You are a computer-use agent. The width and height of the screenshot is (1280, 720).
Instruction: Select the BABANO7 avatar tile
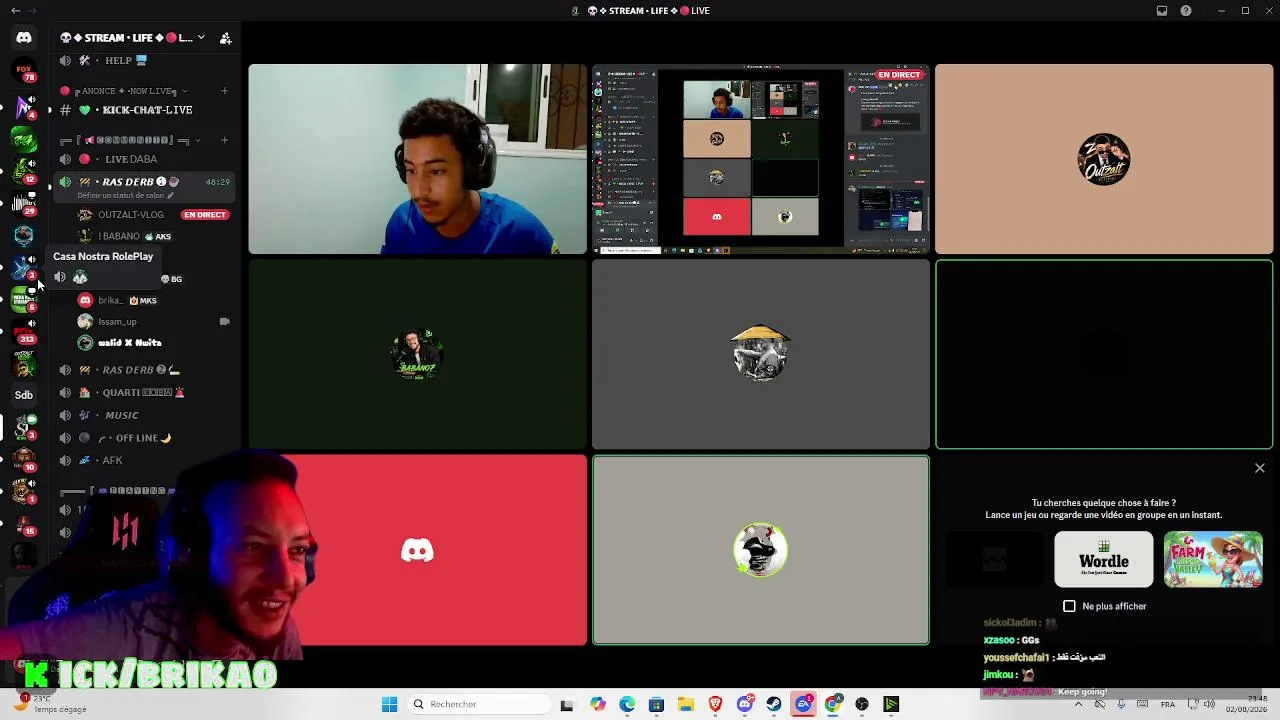point(417,354)
